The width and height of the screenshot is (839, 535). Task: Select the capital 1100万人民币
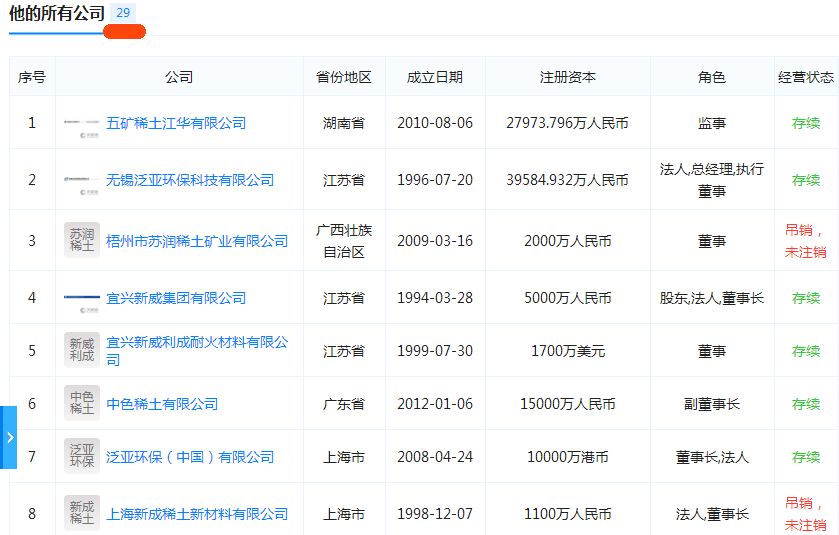click(x=568, y=514)
